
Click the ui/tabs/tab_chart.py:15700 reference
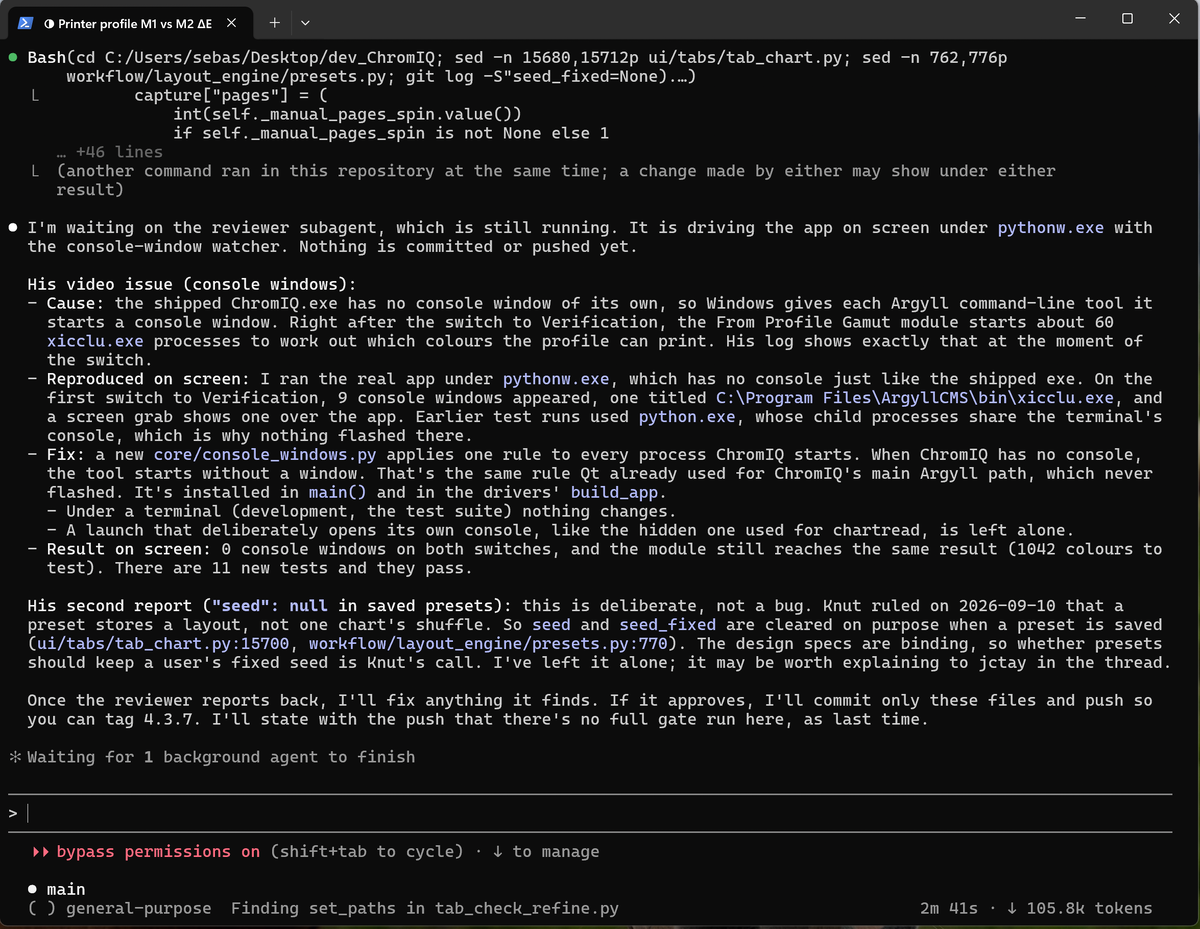coord(164,643)
